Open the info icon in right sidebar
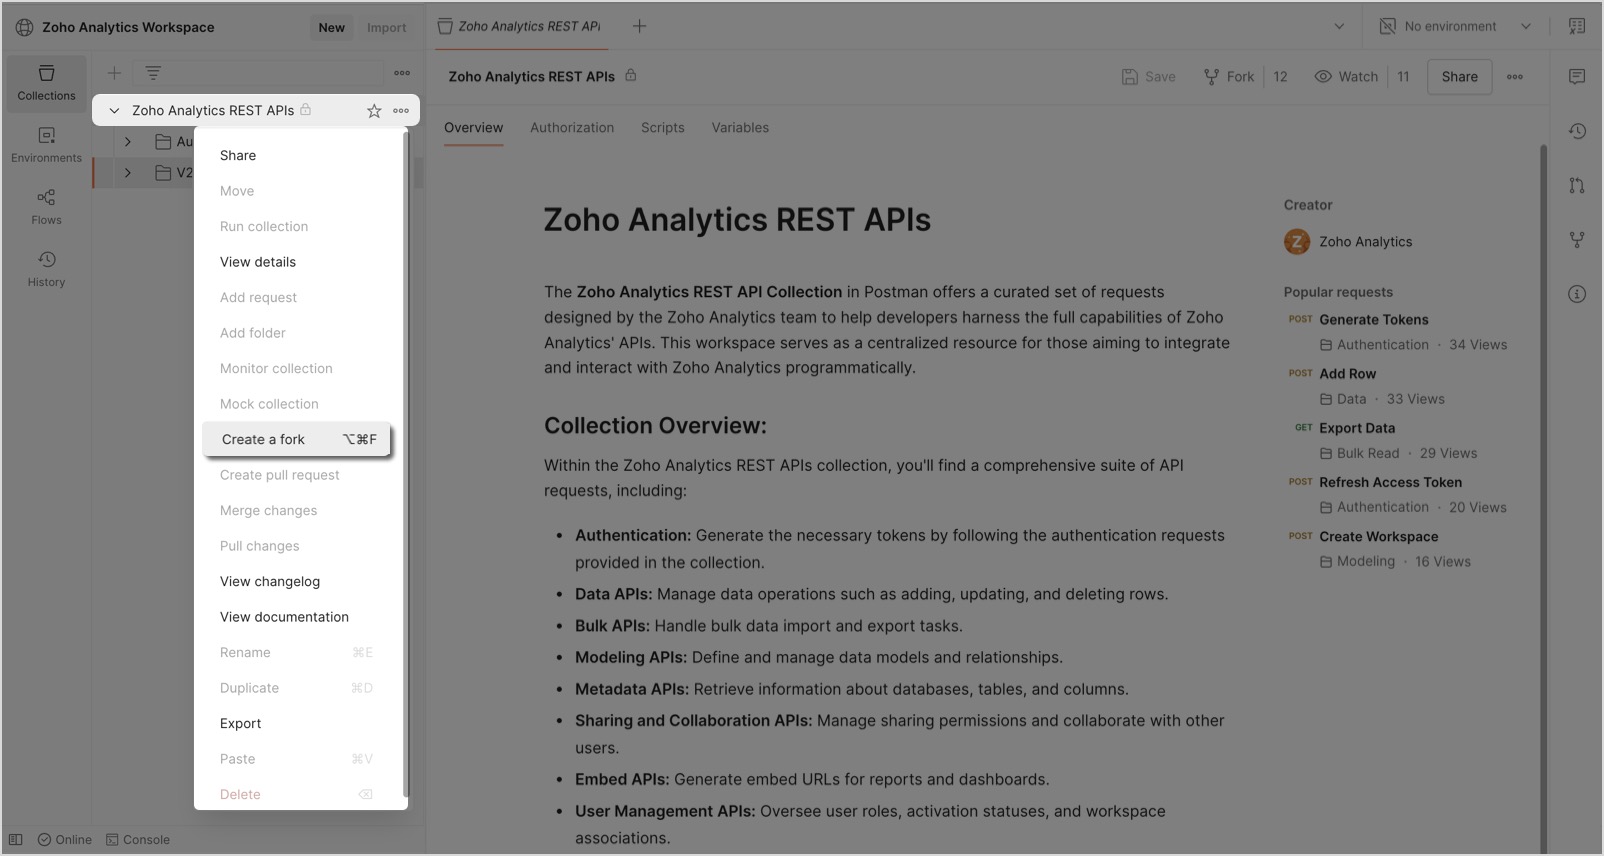1604x856 pixels. pyautogui.click(x=1577, y=294)
